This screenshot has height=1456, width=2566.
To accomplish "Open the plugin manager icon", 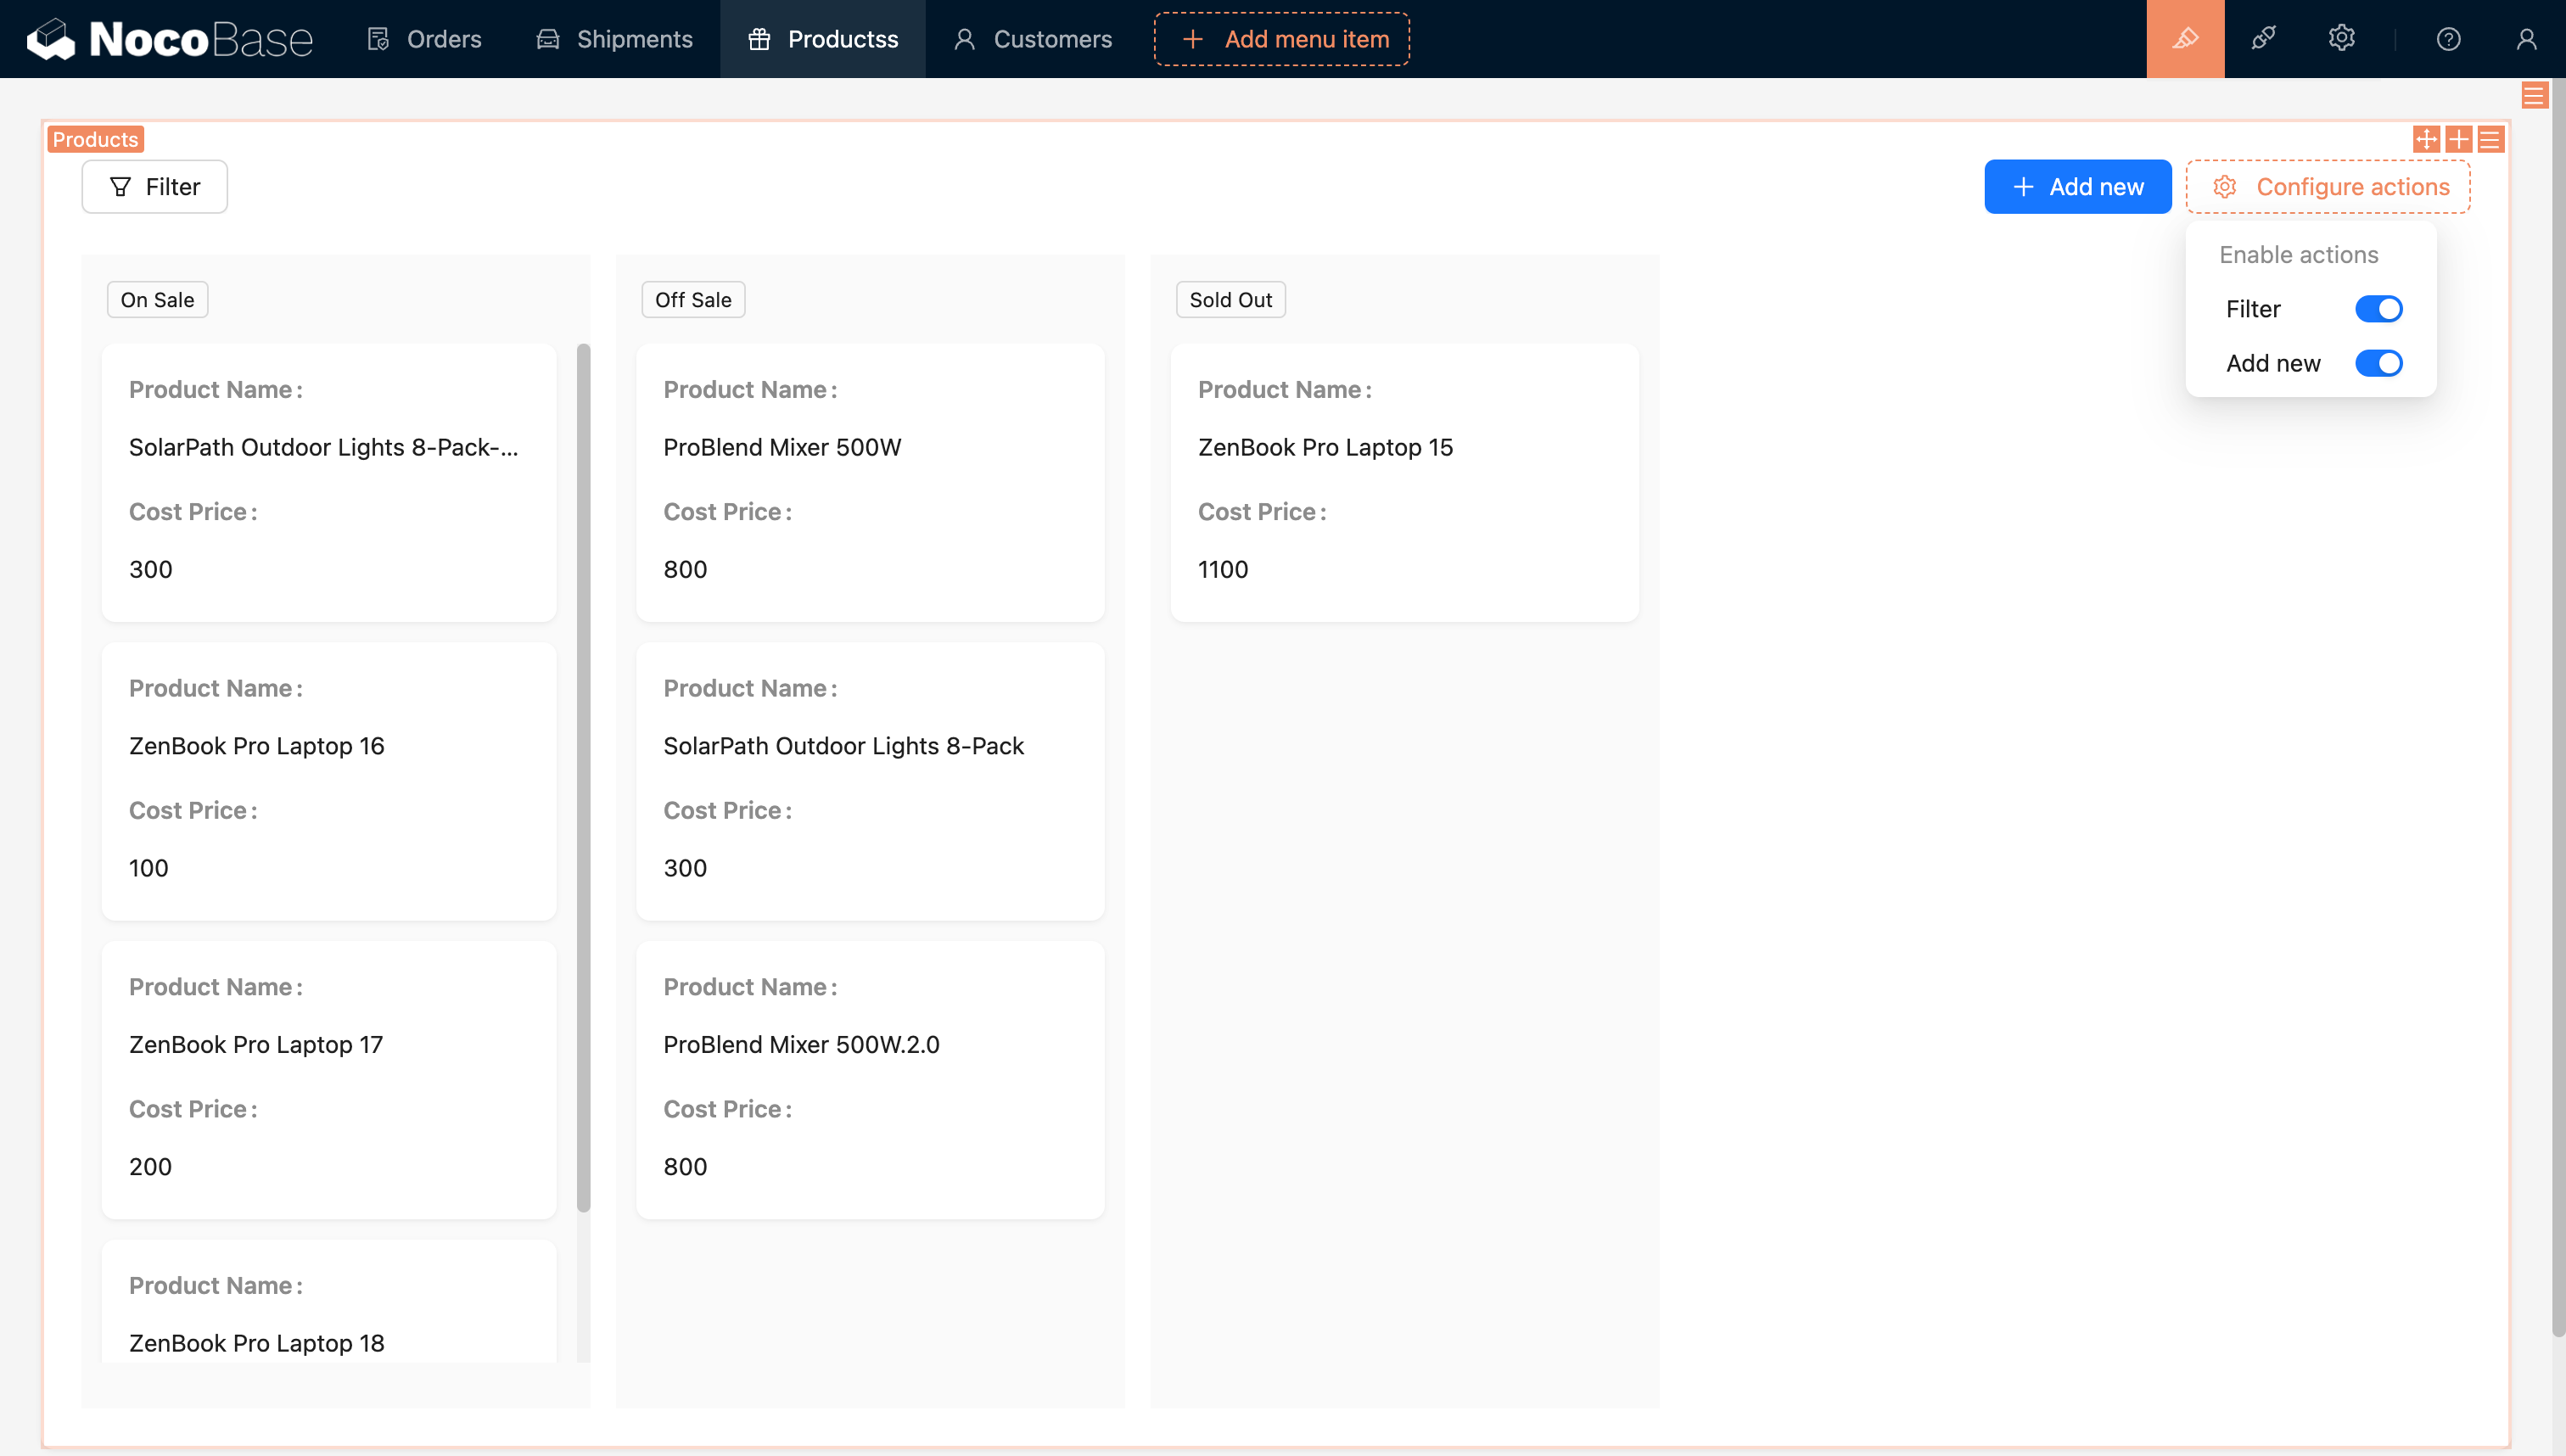I will 2264,38.
